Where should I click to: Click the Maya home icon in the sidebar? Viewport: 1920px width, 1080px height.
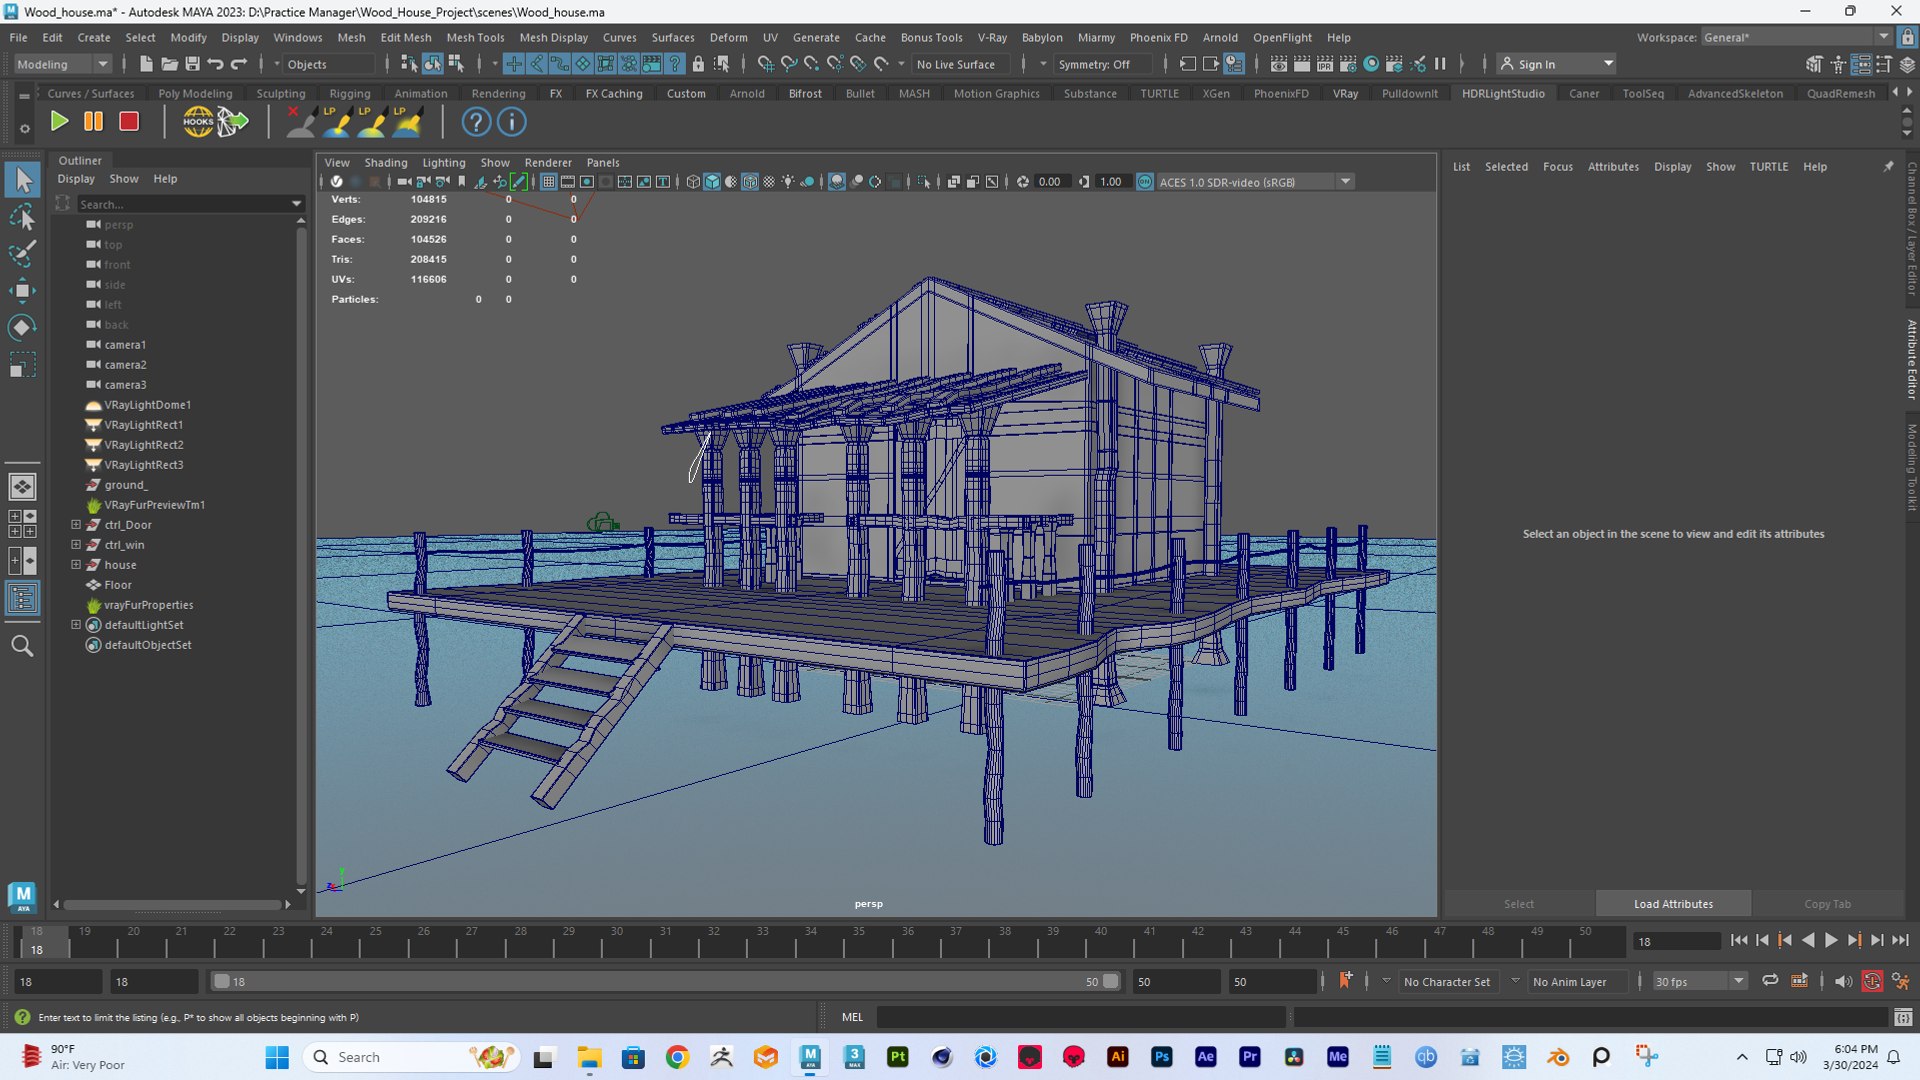(x=22, y=897)
